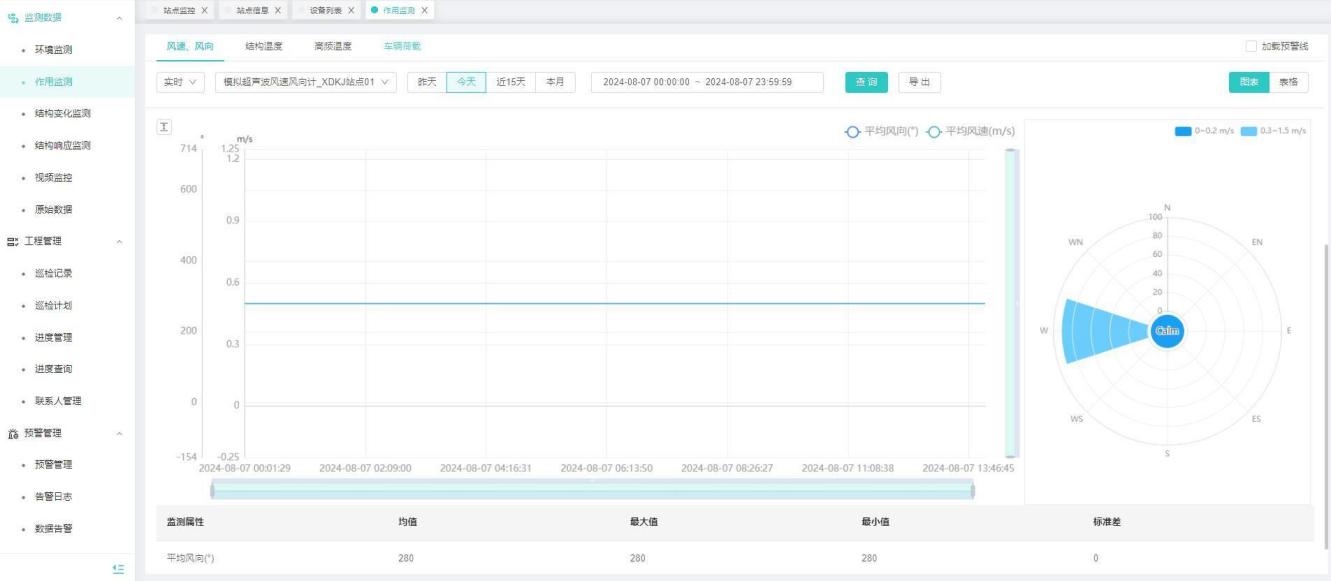Close the 设备列表 tab
Screen dimensions: 1331x581
pos(351,10)
